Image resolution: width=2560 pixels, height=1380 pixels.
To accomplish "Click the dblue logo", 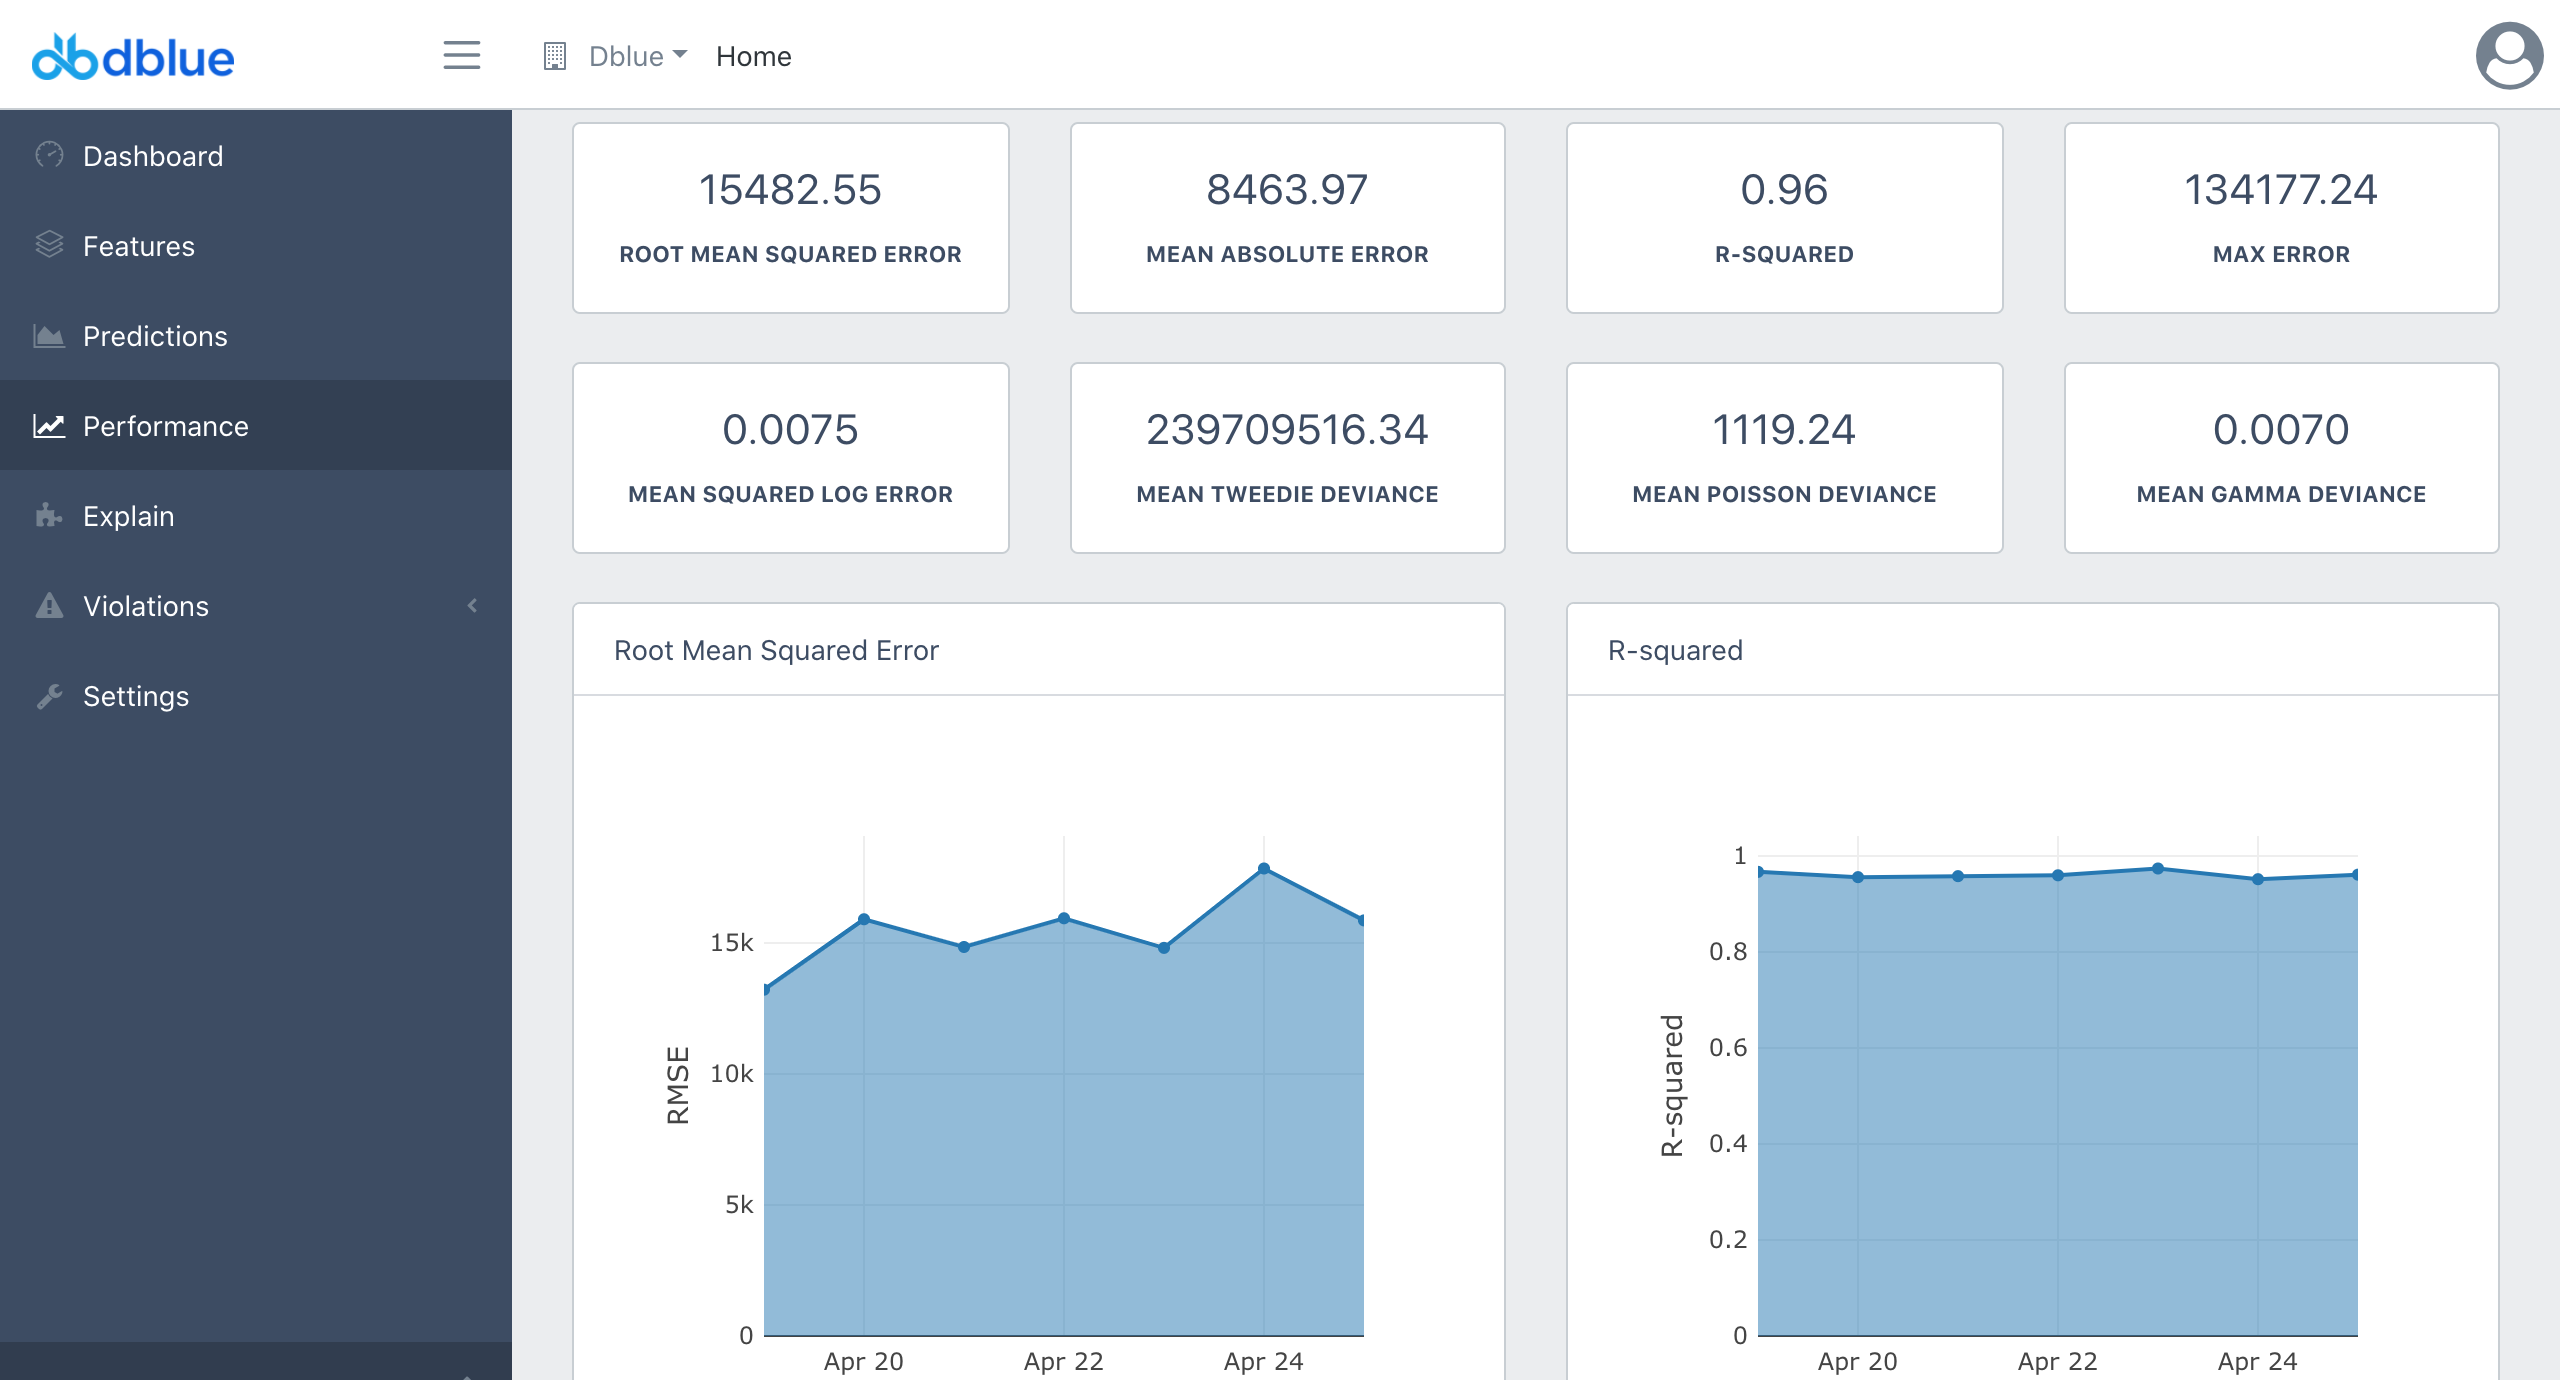I will point(133,57).
